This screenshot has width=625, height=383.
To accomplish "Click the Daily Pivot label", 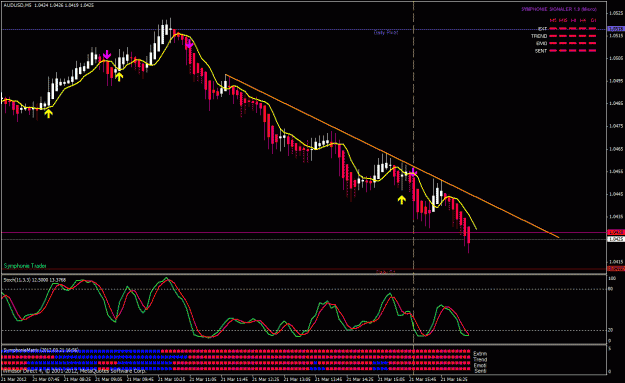I will (386, 33).
